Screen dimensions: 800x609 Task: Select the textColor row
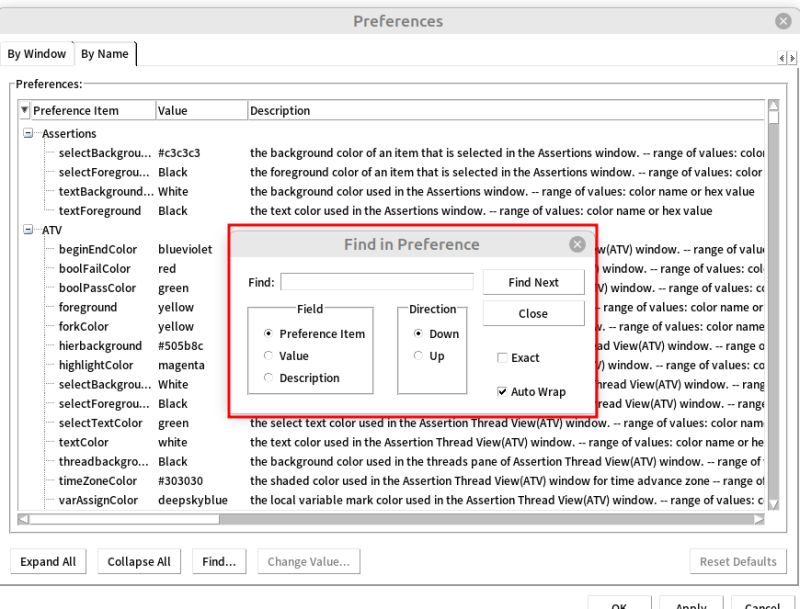[x=391, y=442]
